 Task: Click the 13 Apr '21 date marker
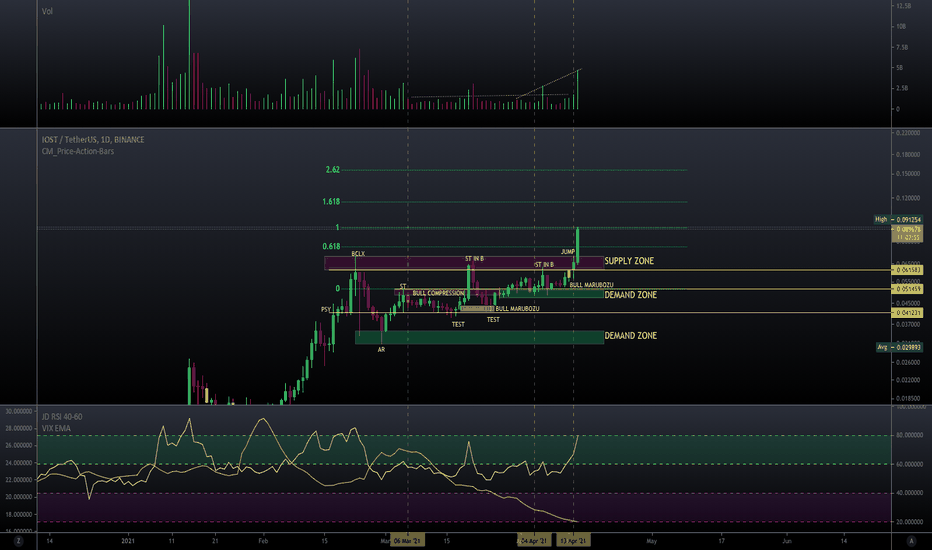coord(574,541)
